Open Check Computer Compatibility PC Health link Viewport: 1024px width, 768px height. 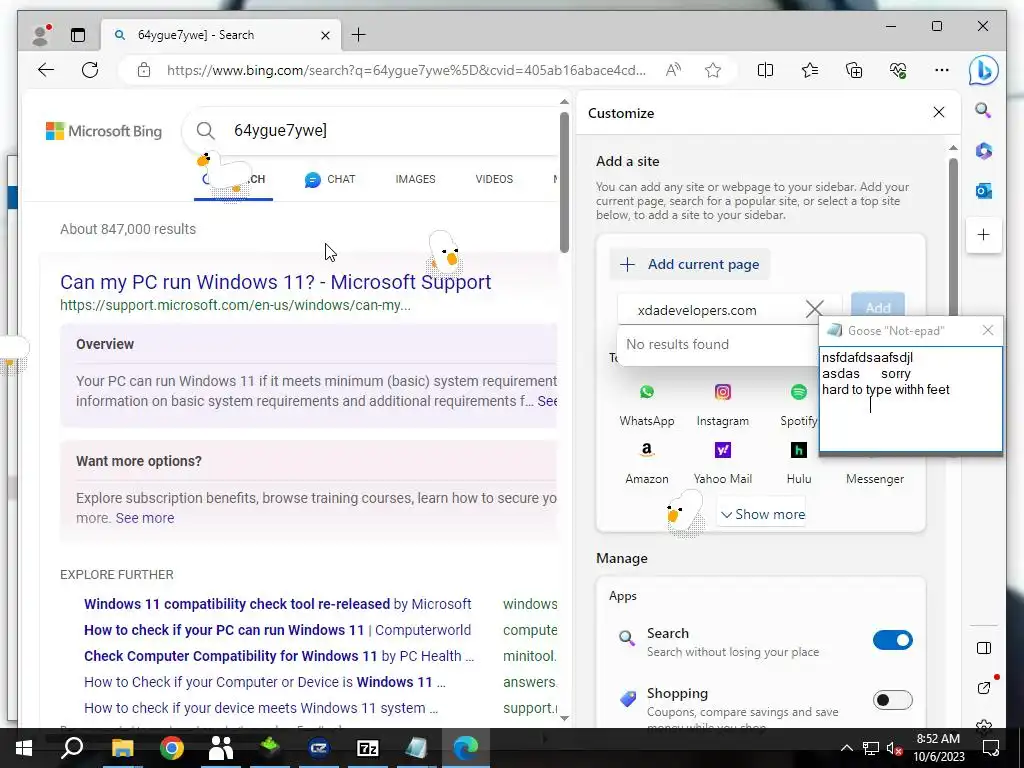point(279,656)
